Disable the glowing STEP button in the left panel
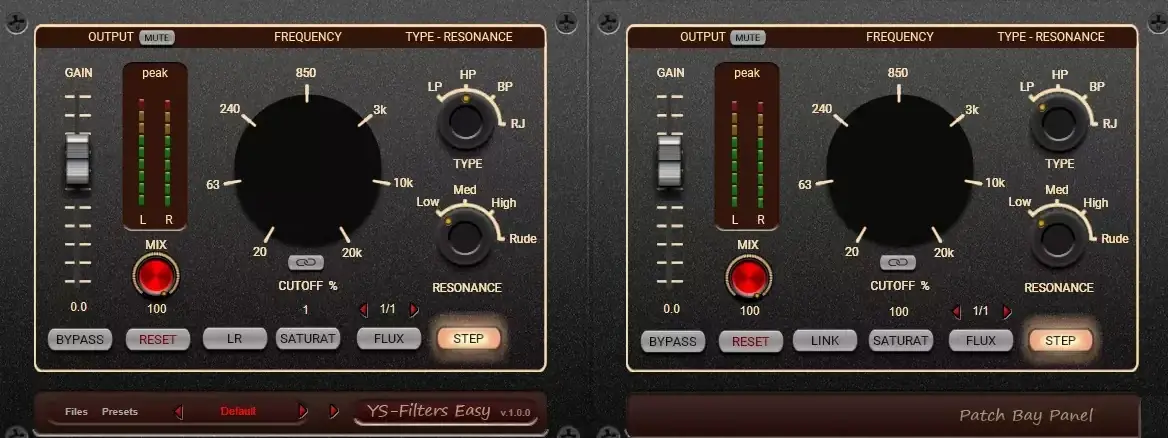 [x=468, y=339]
